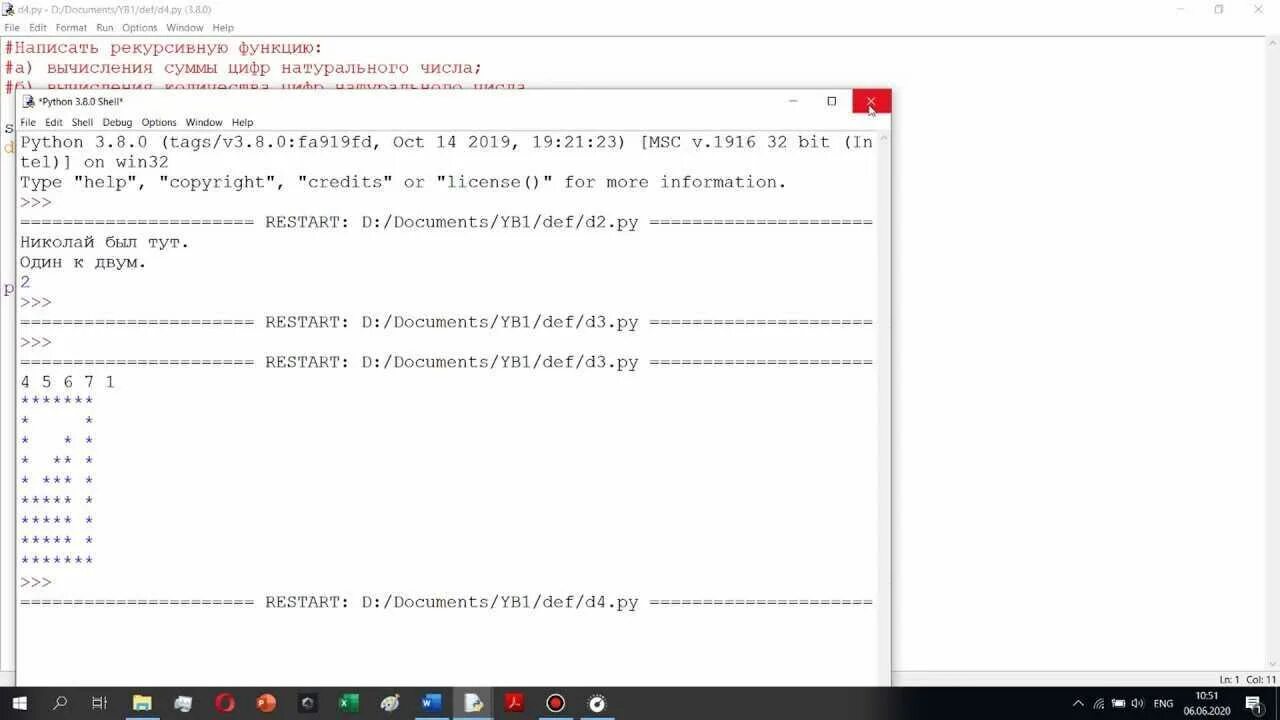Open Excel from taskbar
This screenshot has height=720, width=1280.
348,703
